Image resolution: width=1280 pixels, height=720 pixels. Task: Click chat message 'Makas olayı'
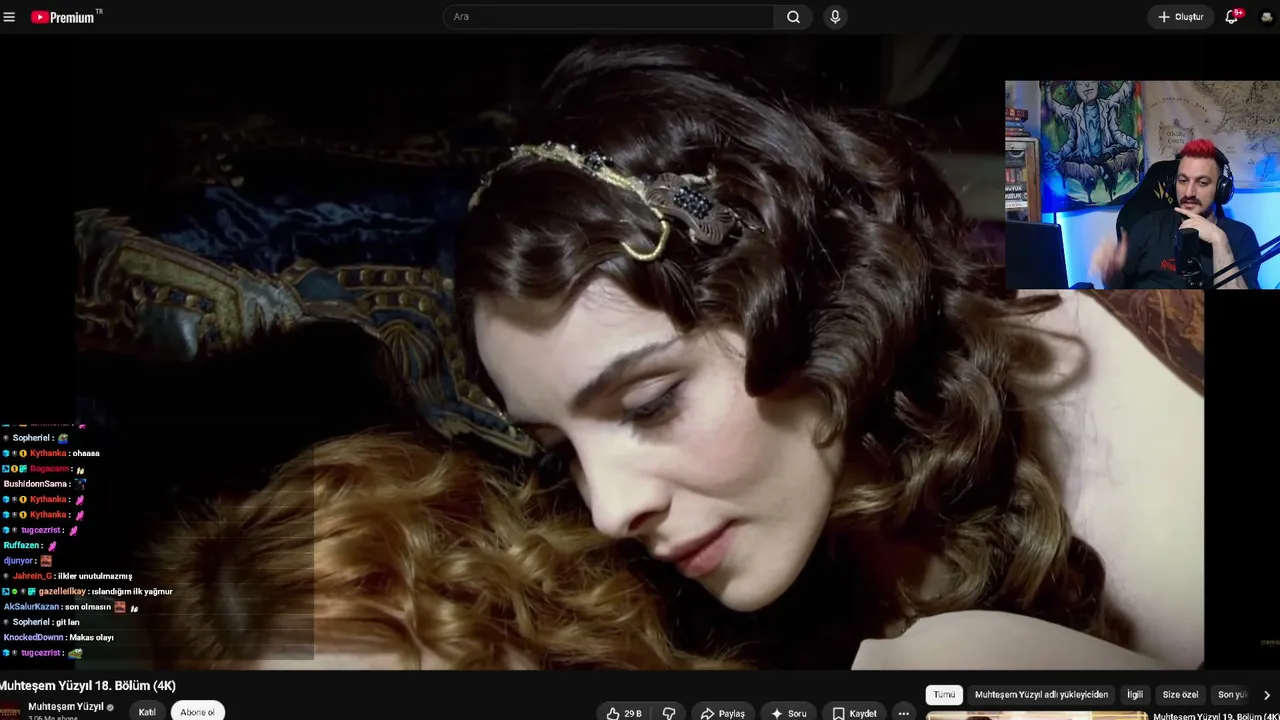(x=91, y=638)
